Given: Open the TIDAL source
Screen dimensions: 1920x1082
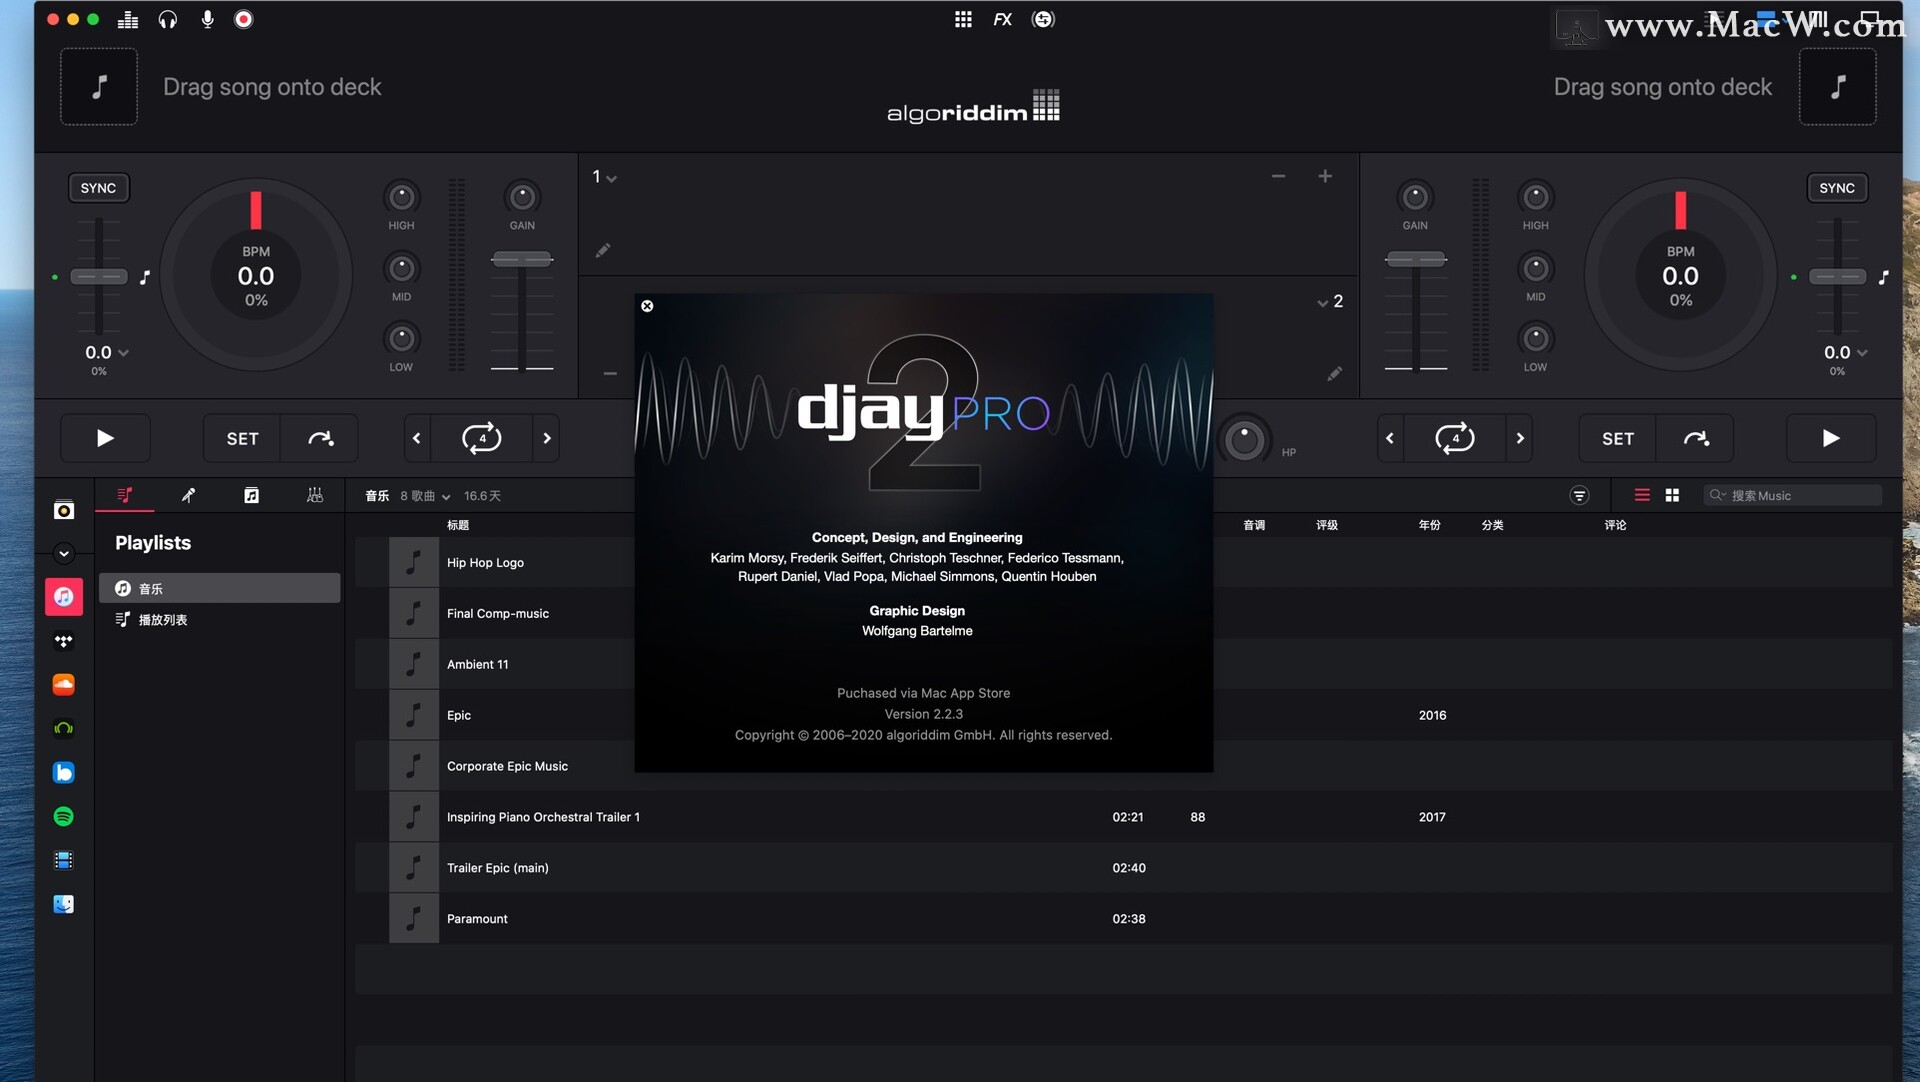Looking at the screenshot, I should point(63,641).
